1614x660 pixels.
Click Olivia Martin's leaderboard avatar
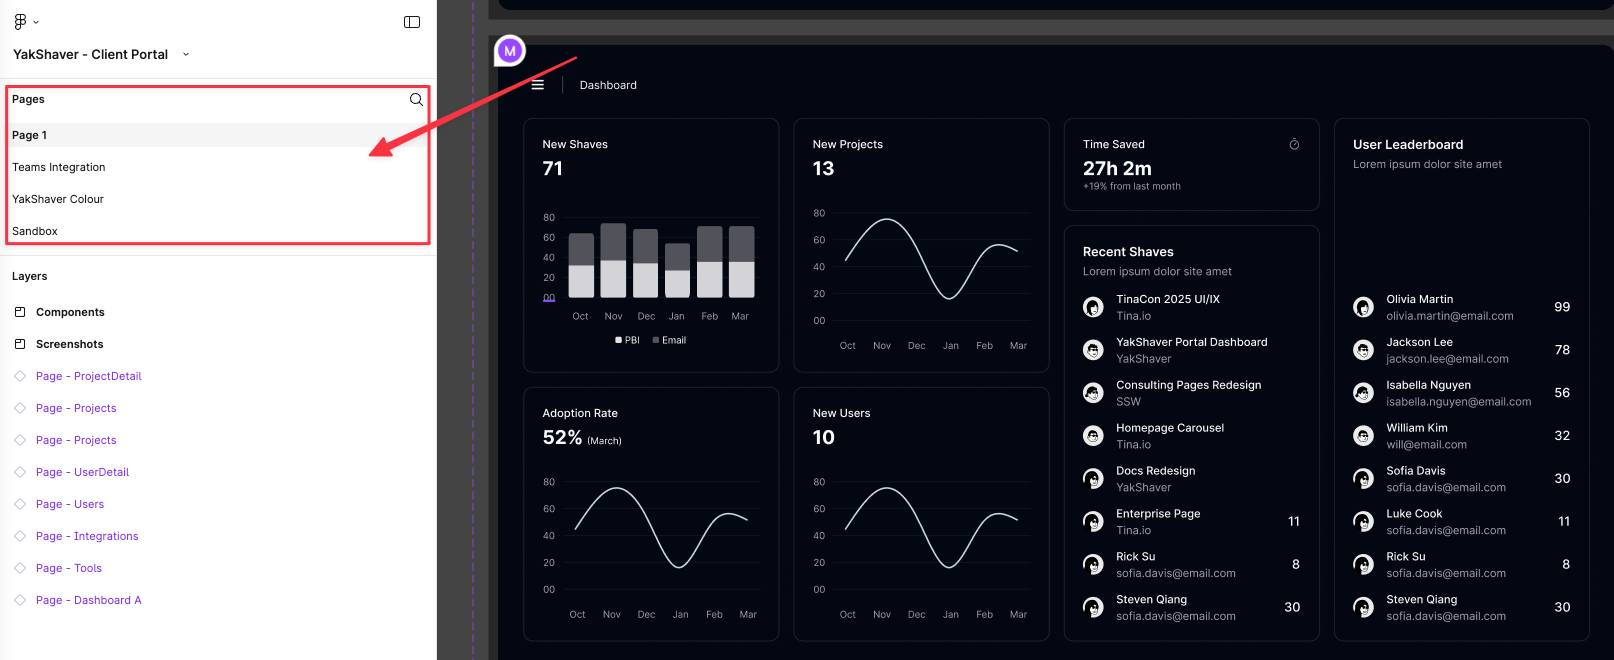1363,307
